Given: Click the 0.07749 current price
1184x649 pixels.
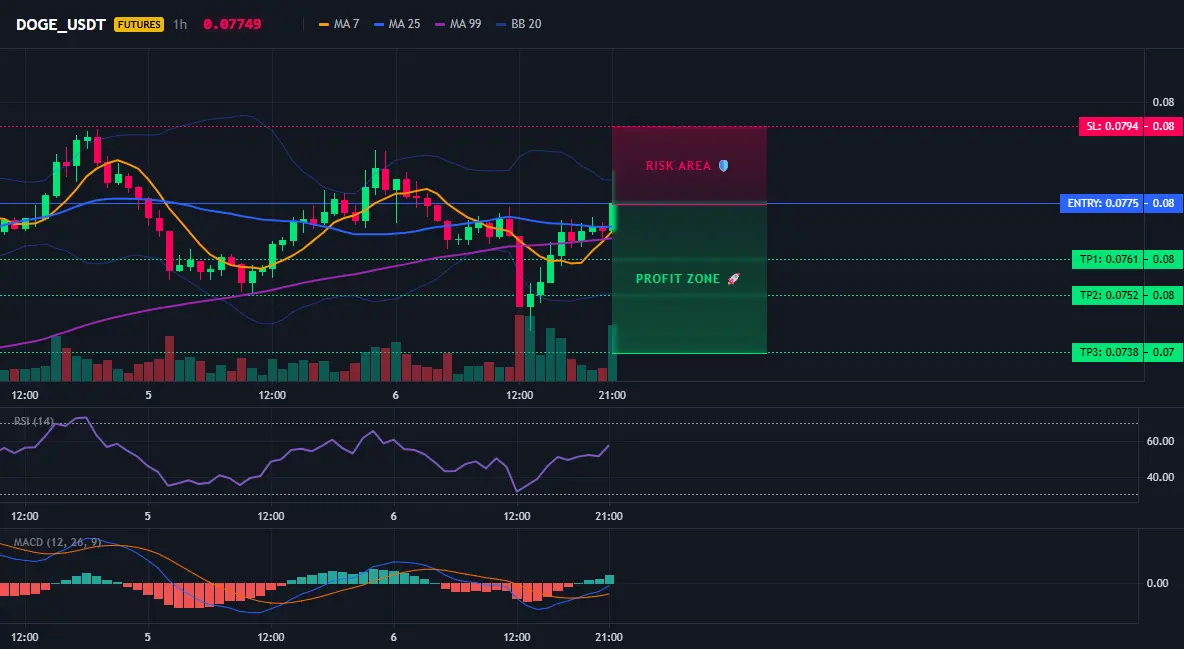Looking at the screenshot, I should (x=233, y=24).
